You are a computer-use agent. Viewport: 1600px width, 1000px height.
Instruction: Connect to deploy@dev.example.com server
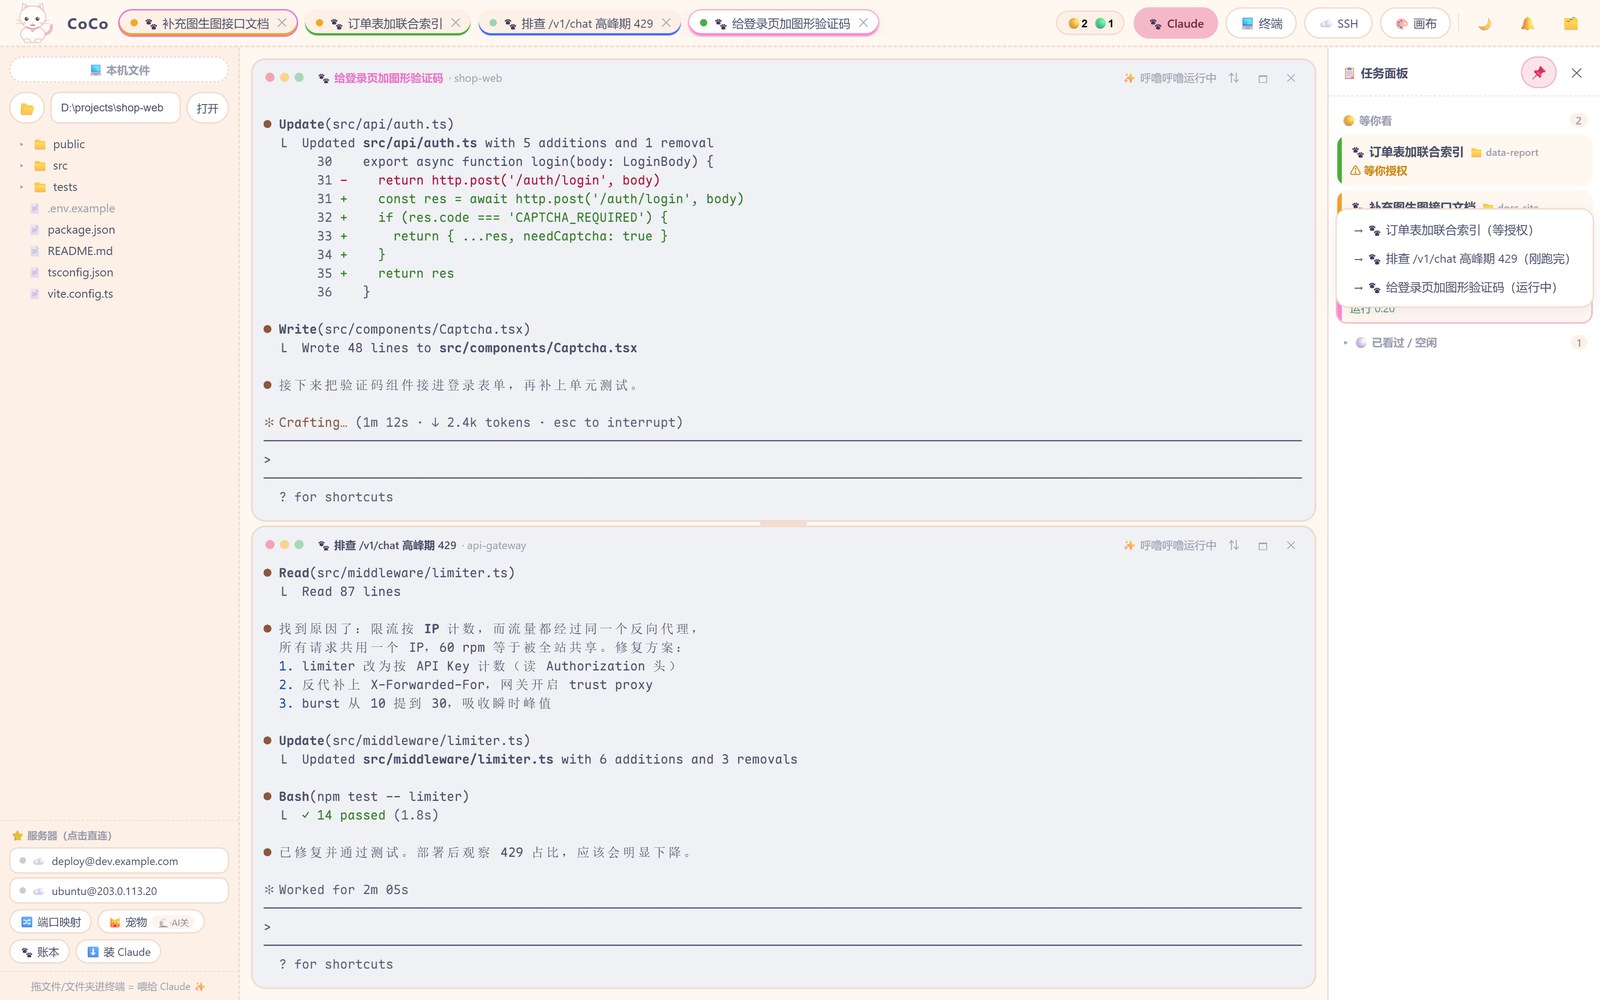click(119, 861)
